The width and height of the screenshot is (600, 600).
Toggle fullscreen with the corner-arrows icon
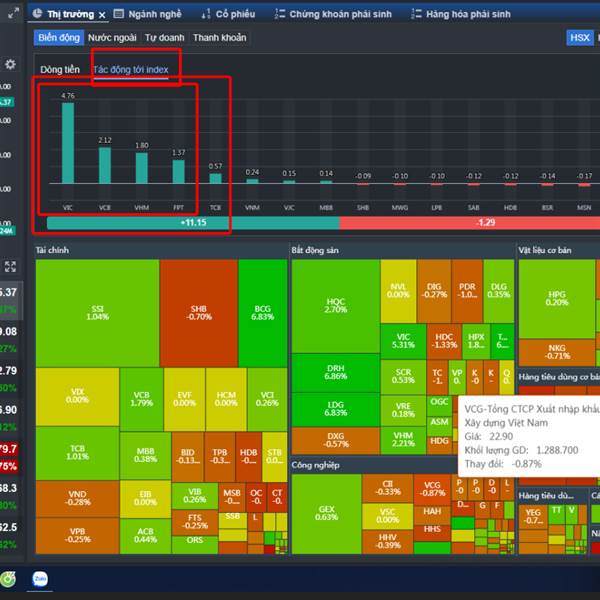(13, 13)
